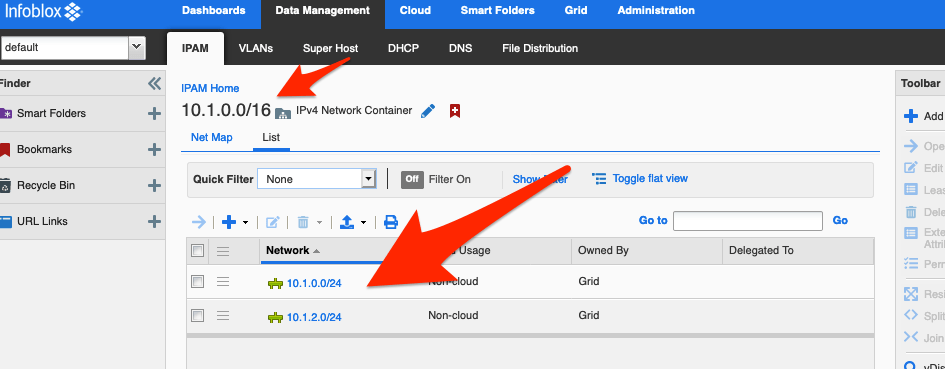Click Toggle flat view
This screenshot has width=945, height=369.
(x=640, y=178)
